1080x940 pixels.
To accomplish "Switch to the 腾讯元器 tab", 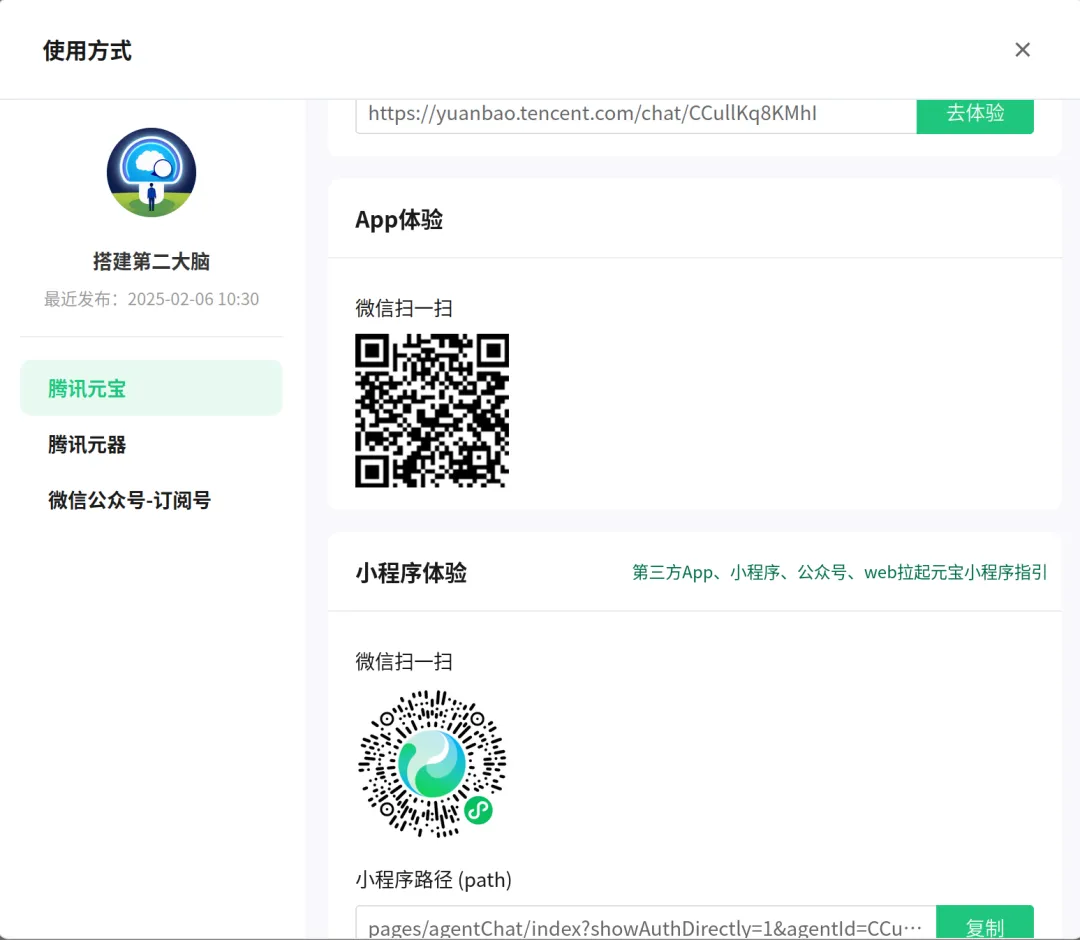I will pyautogui.click(x=152, y=444).
